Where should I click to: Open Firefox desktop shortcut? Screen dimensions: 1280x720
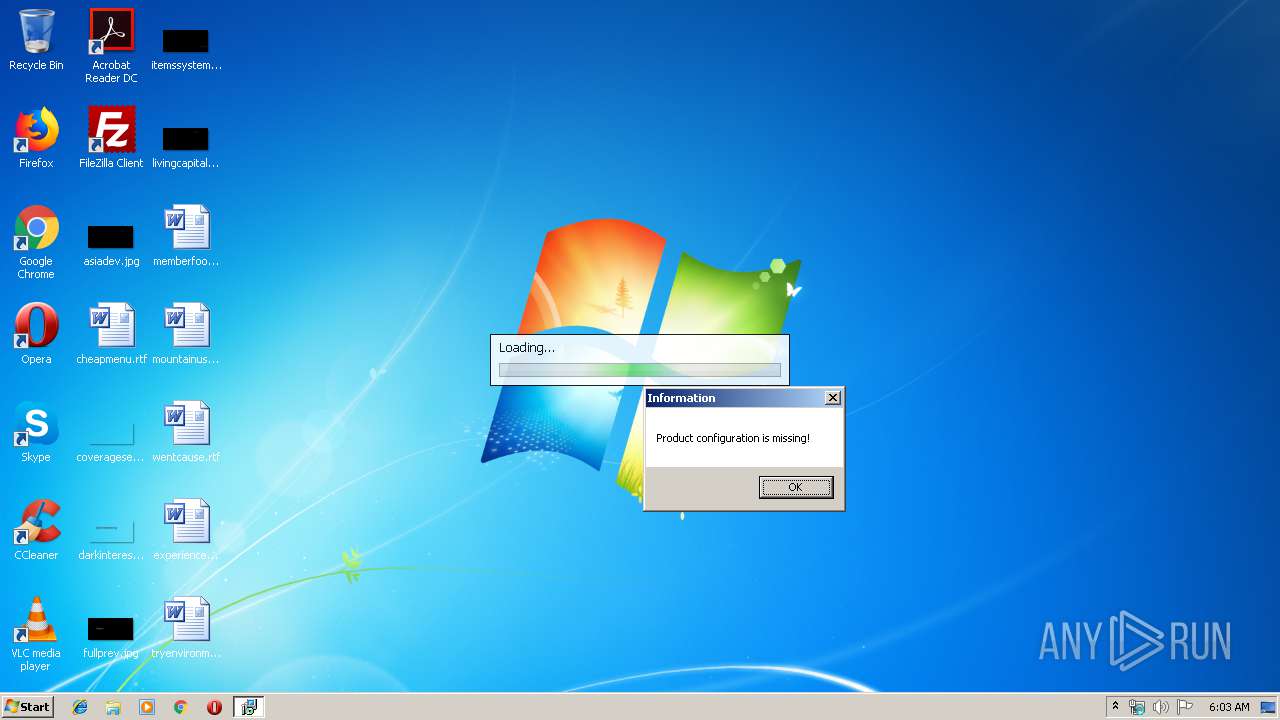[x=36, y=139]
